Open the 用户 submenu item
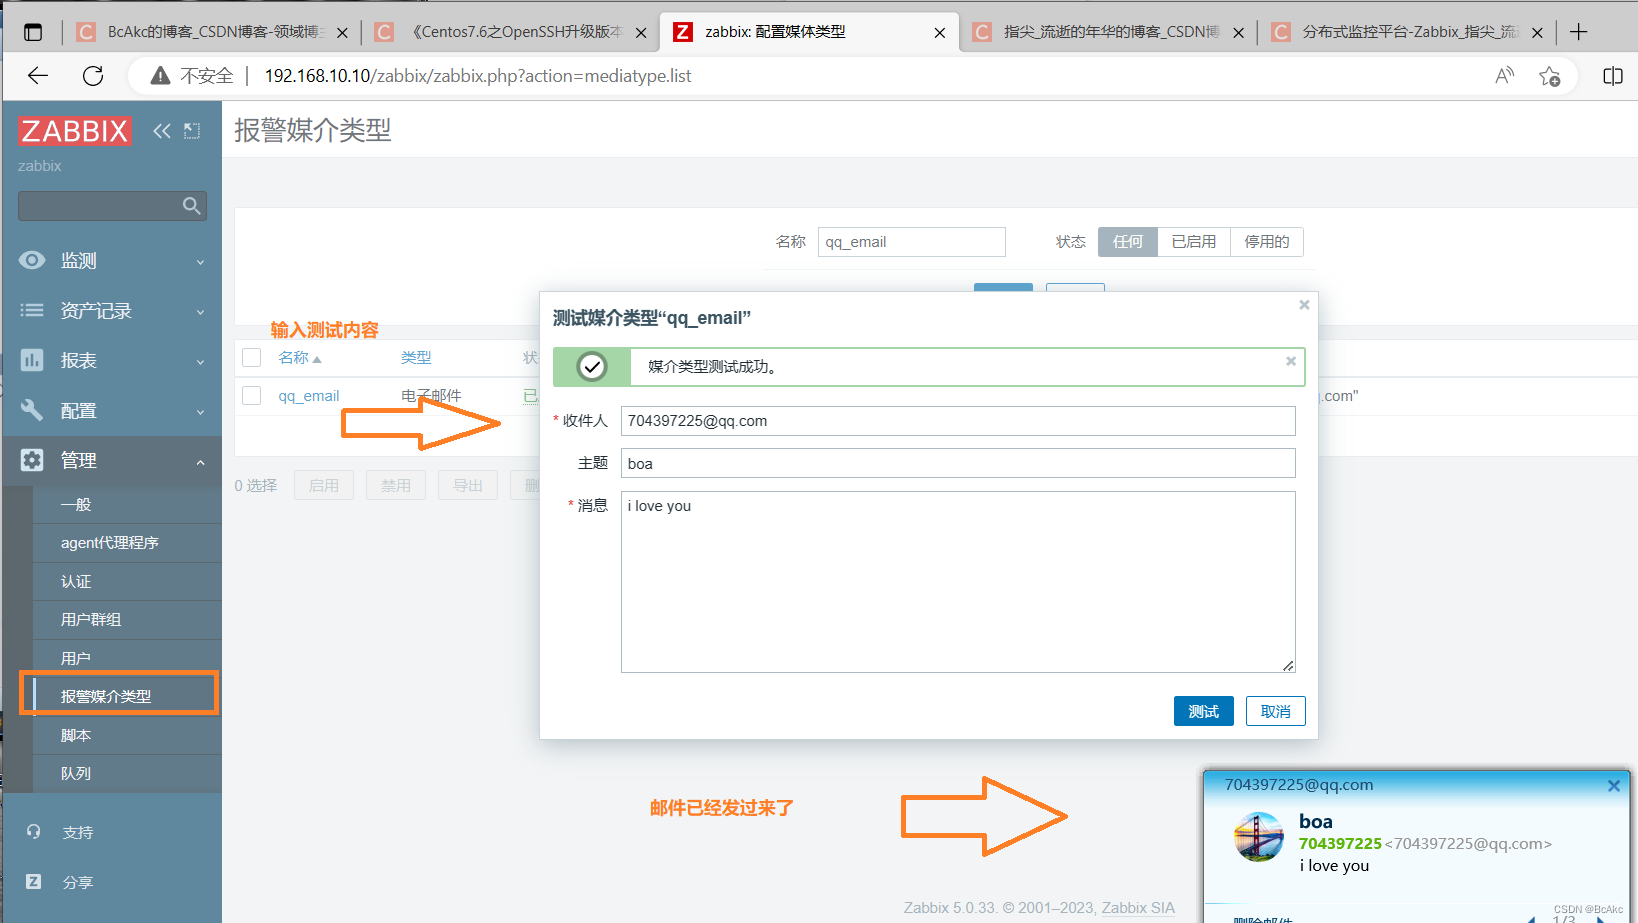Screen dimensions: 1638x923 127,658
